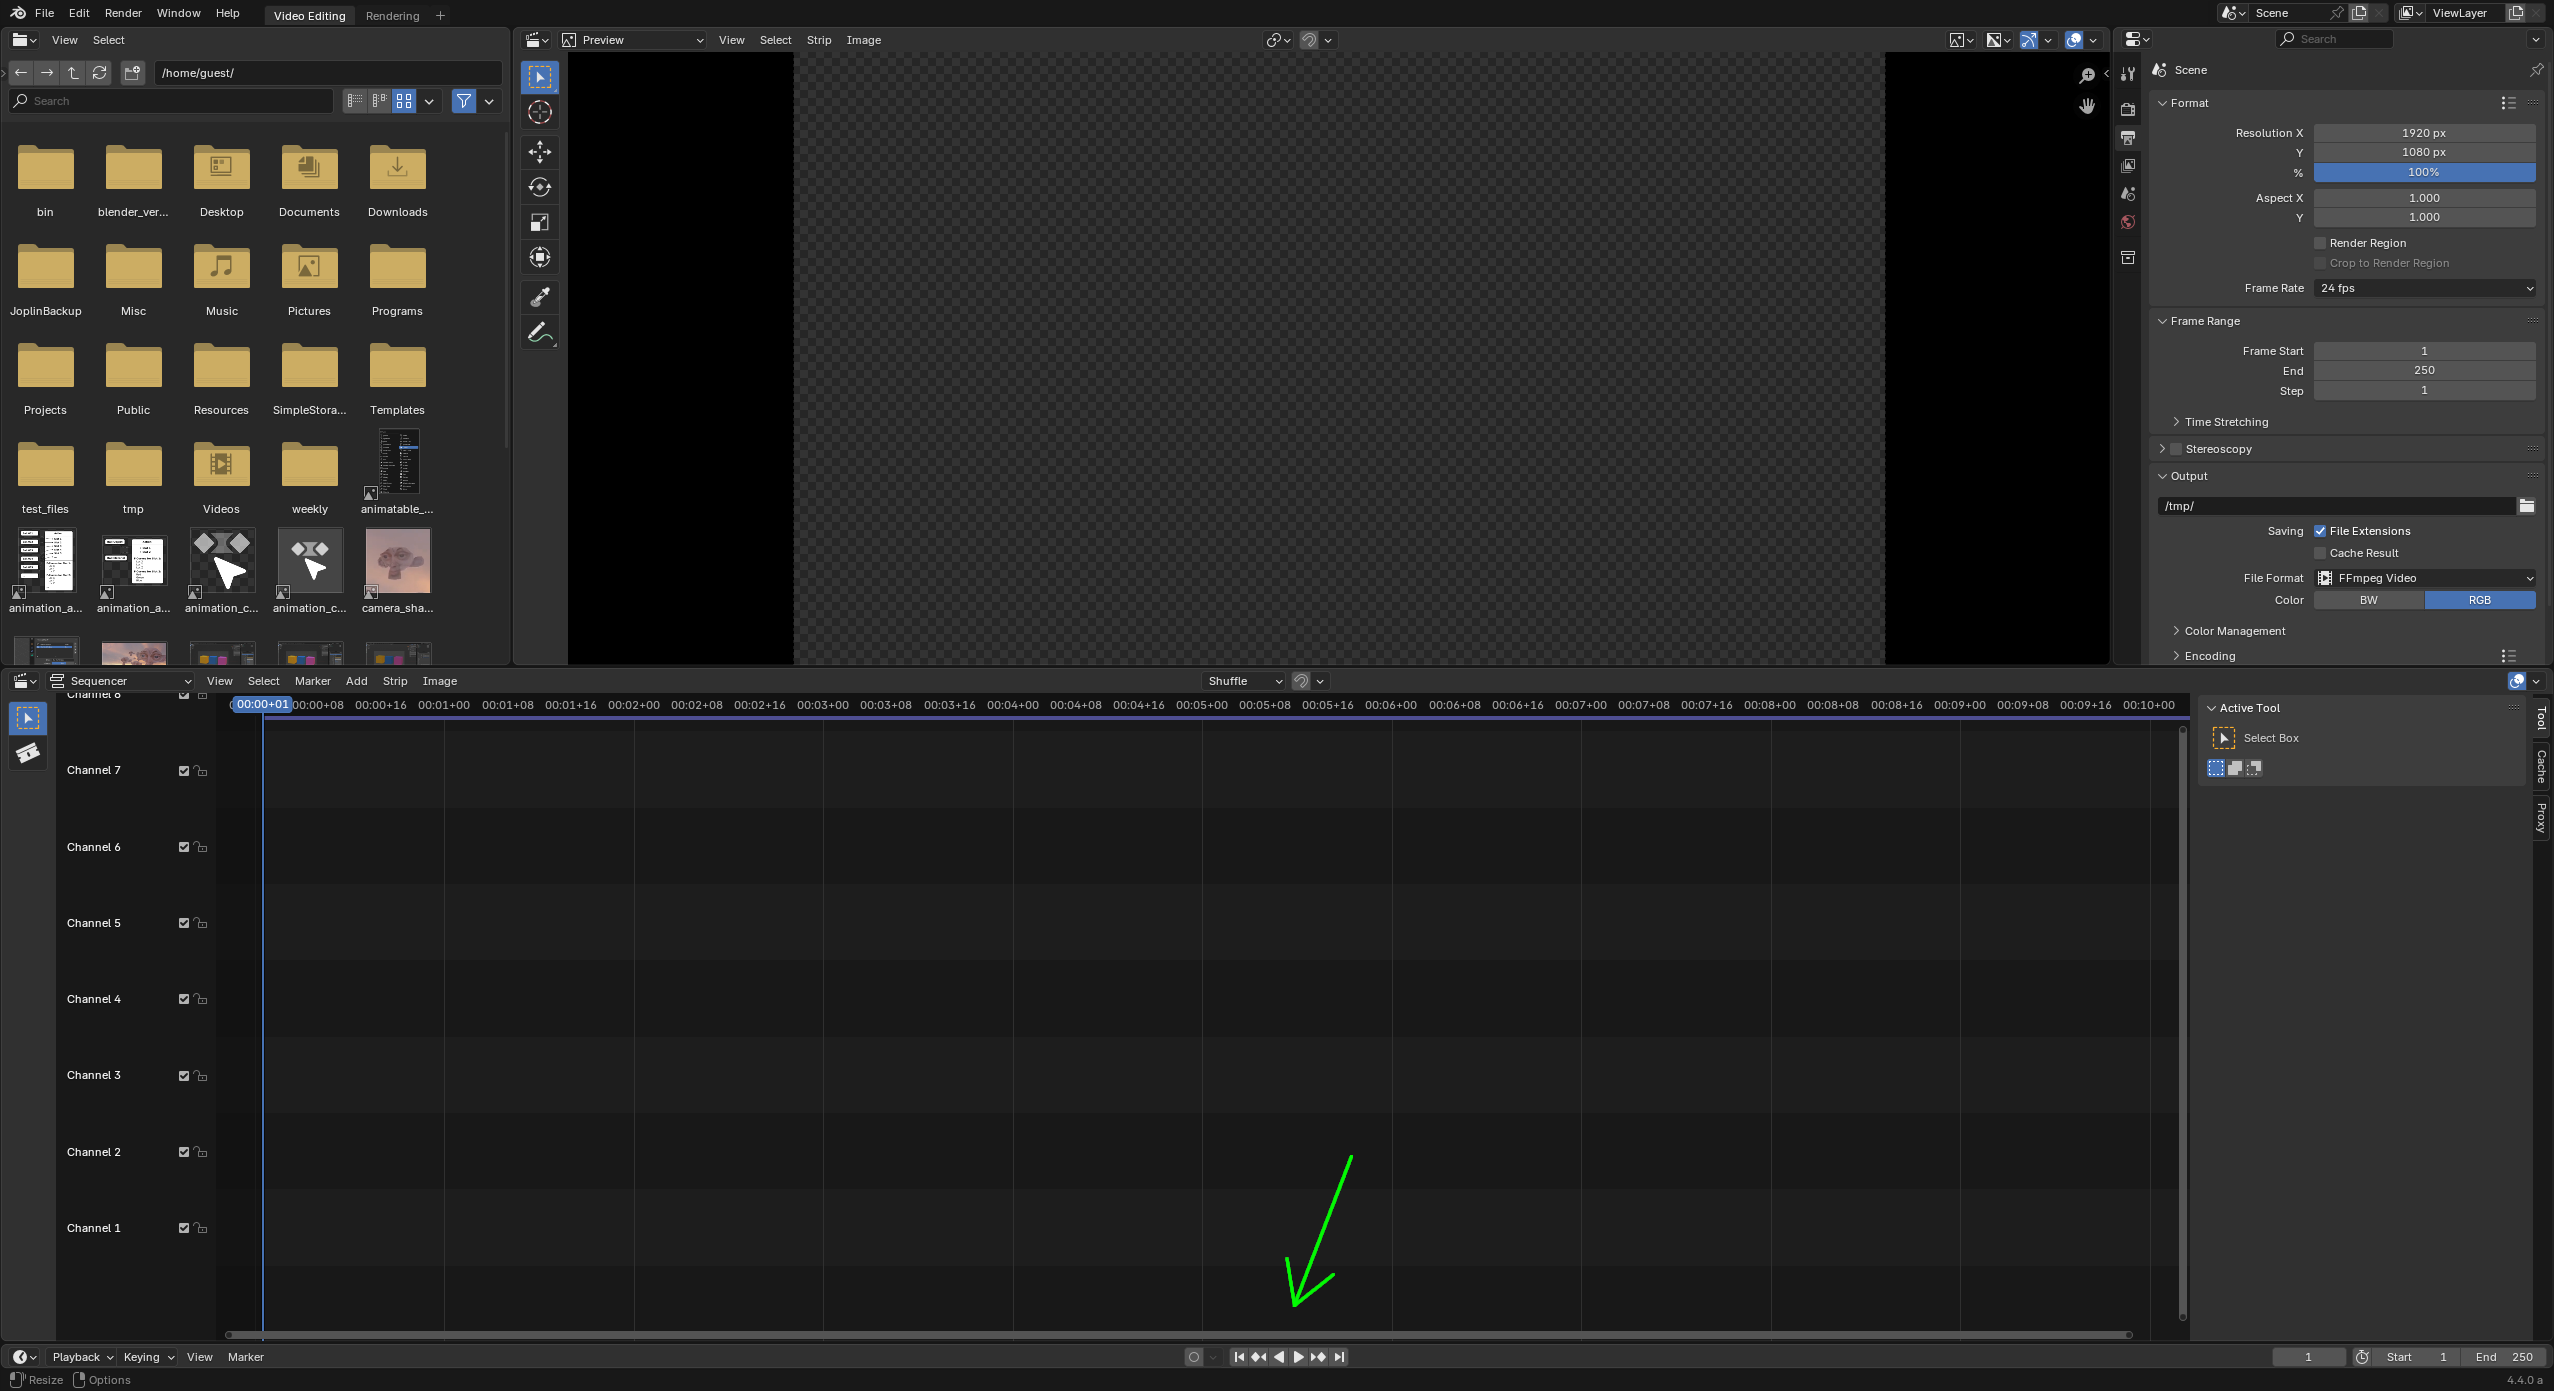Select the Rotate tool in preview
This screenshot has height=1391, width=2554.
(539, 187)
